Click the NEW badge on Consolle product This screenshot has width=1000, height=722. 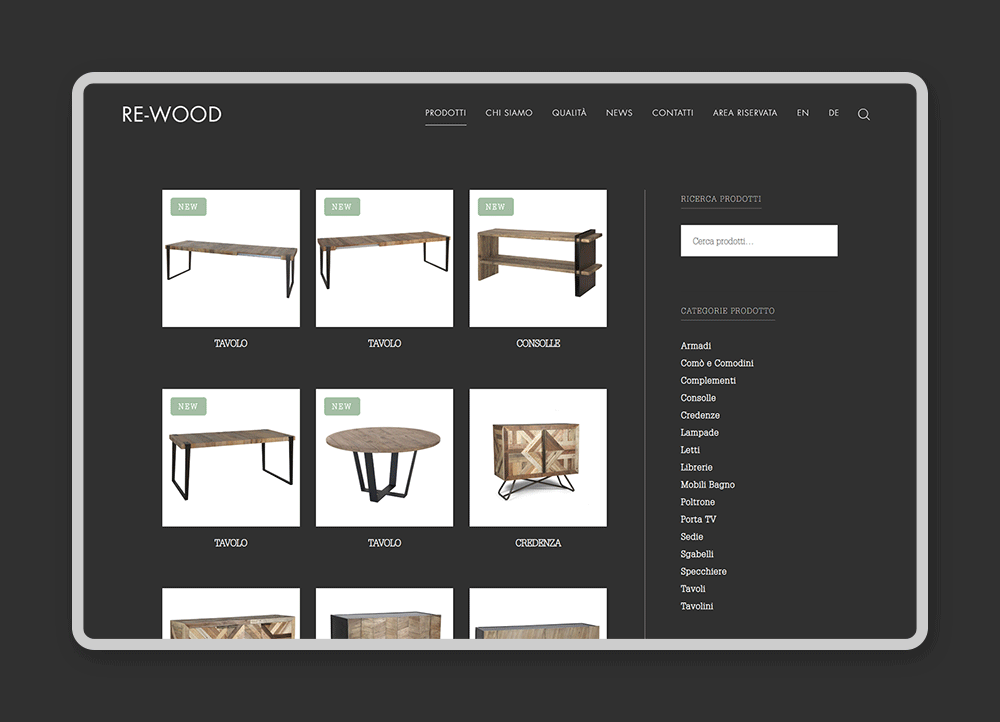tap(496, 207)
